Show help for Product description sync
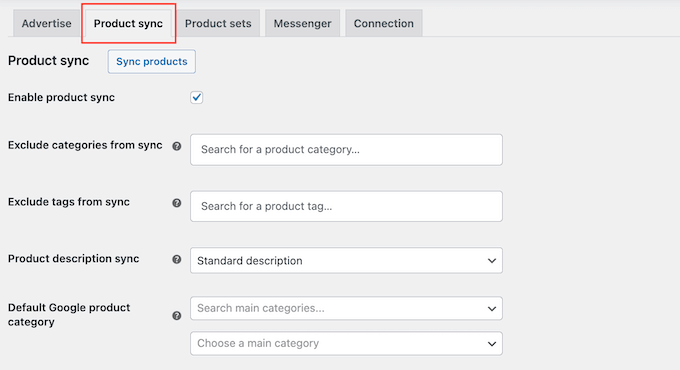Viewport: 680px width, 370px height. pyautogui.click(x=177, y=259)
